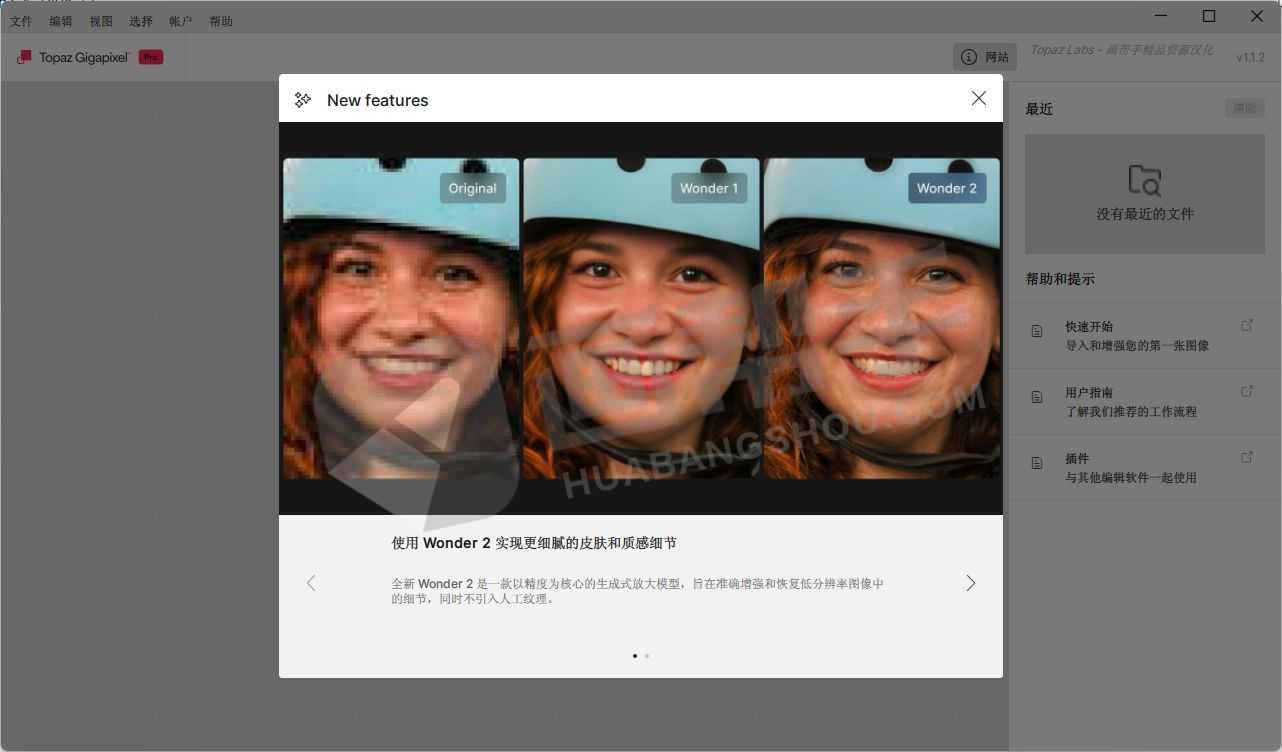Click the external link icon for 用户指南
1282x752 pixels.
pos(1247,391)
